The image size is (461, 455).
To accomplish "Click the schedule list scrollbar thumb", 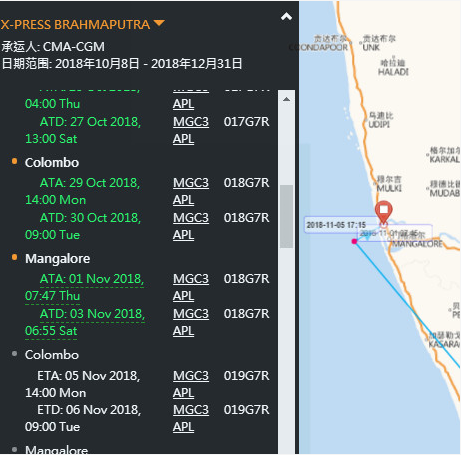I will click(x=286, y=216).
